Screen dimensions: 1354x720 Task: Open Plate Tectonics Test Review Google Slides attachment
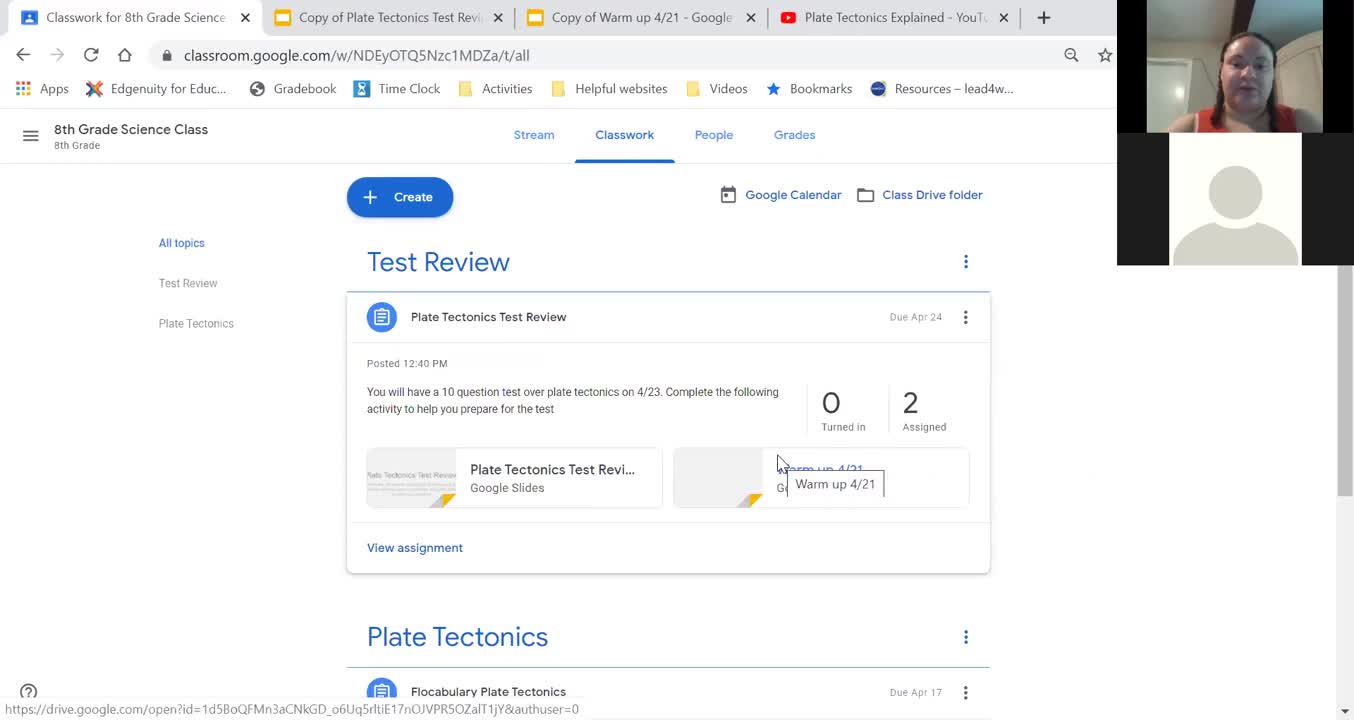tap(514, 478)
